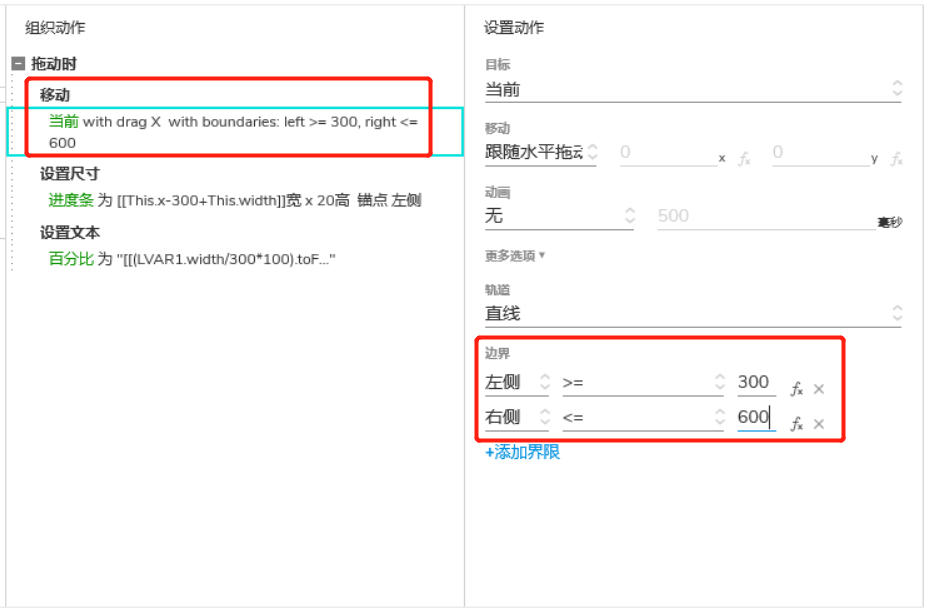Open the 动画 无 animation dropdown

(560, 216)
